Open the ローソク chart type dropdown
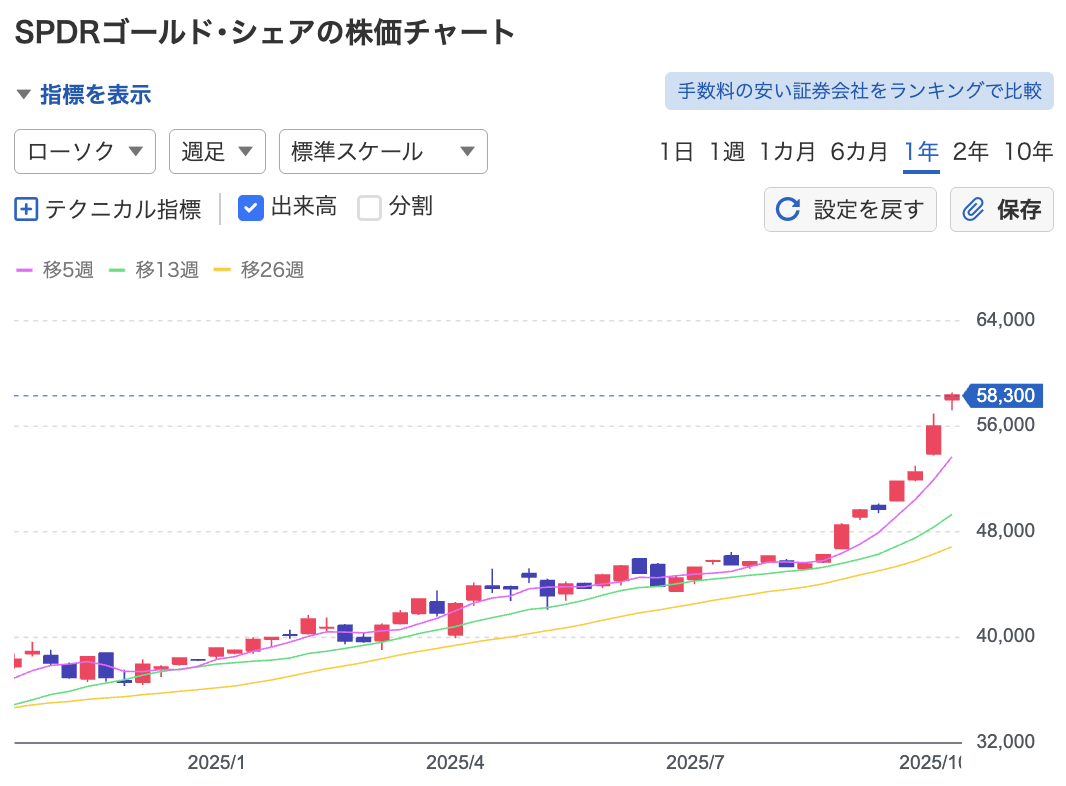This screenshot has height=786, width=1066. (85, 152)
